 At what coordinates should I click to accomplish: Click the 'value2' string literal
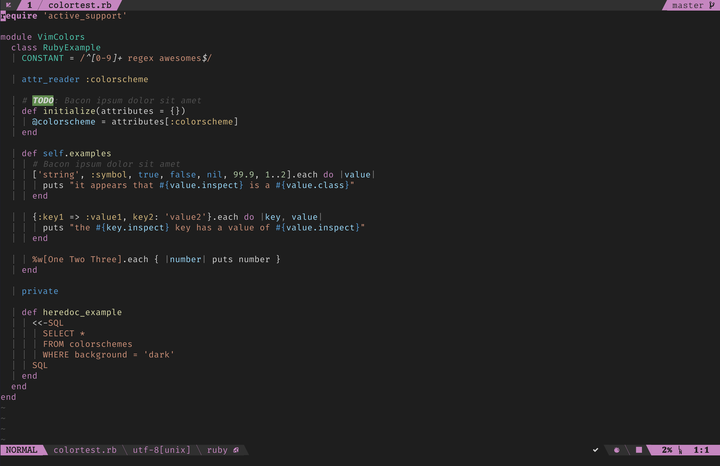186,217
